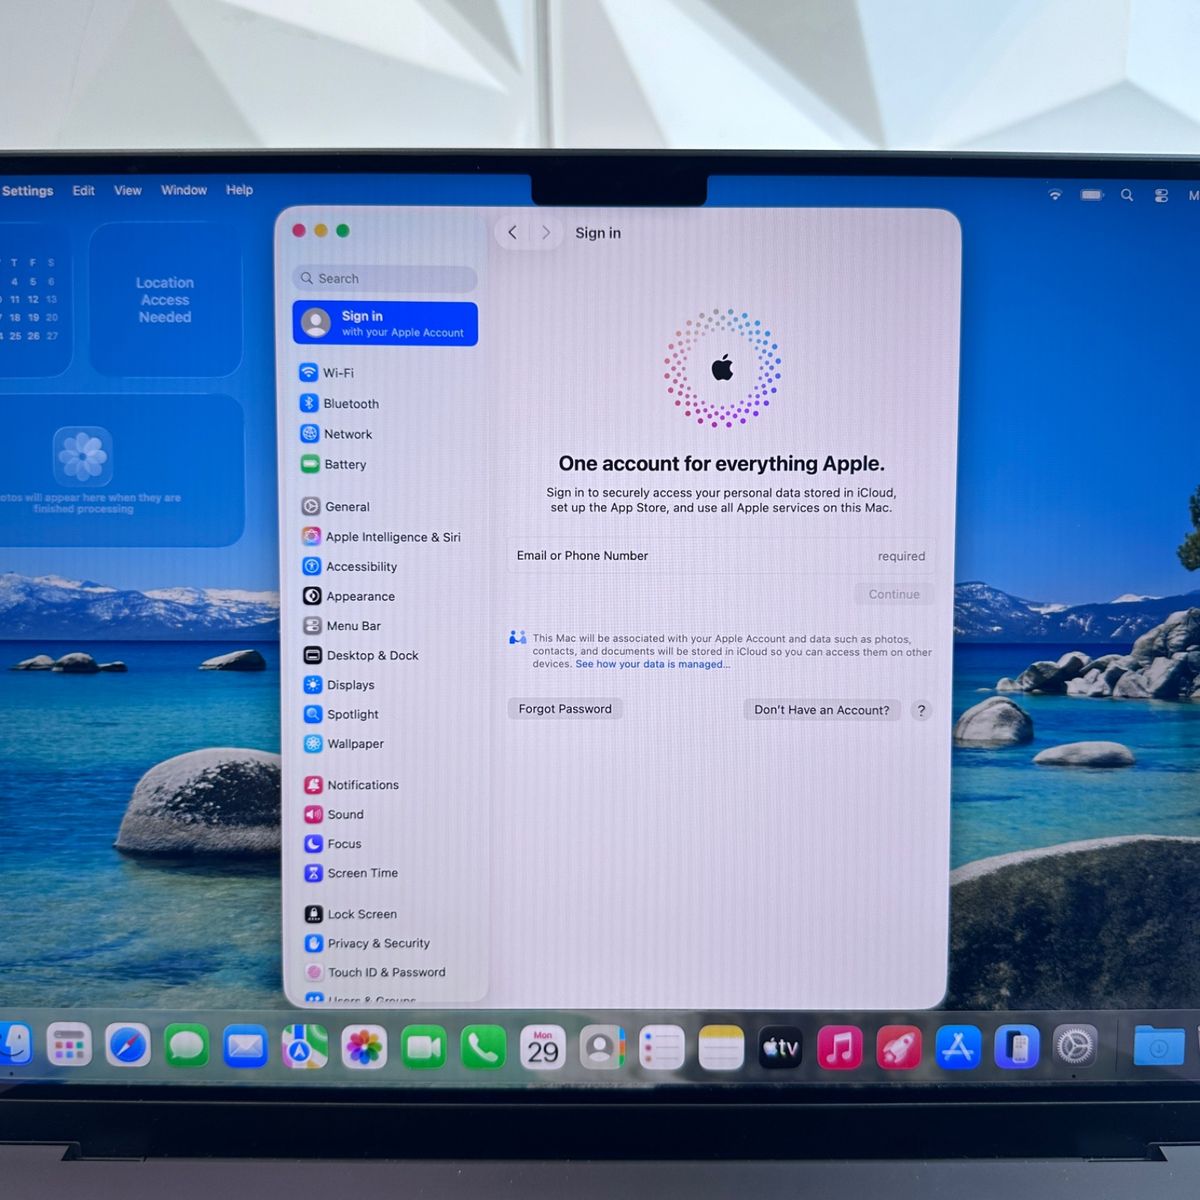Open the Window menu
Screen dimensions: 1200x1200
184,190
